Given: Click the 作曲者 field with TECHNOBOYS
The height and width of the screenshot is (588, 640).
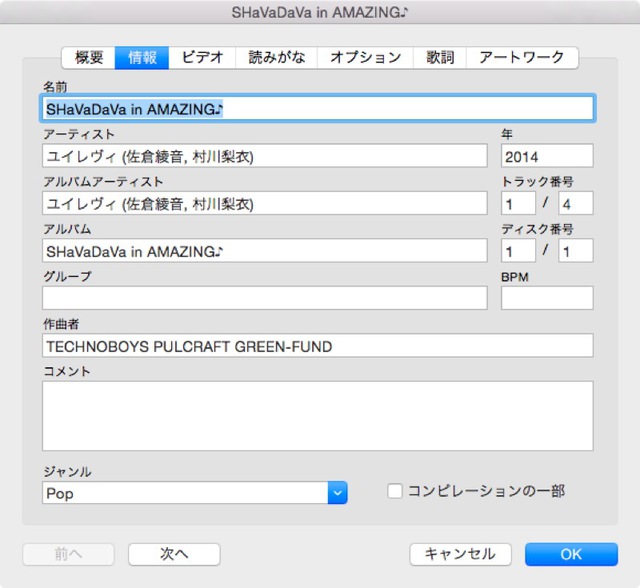Looking at the screenshot, I should [x=318, y=346].
